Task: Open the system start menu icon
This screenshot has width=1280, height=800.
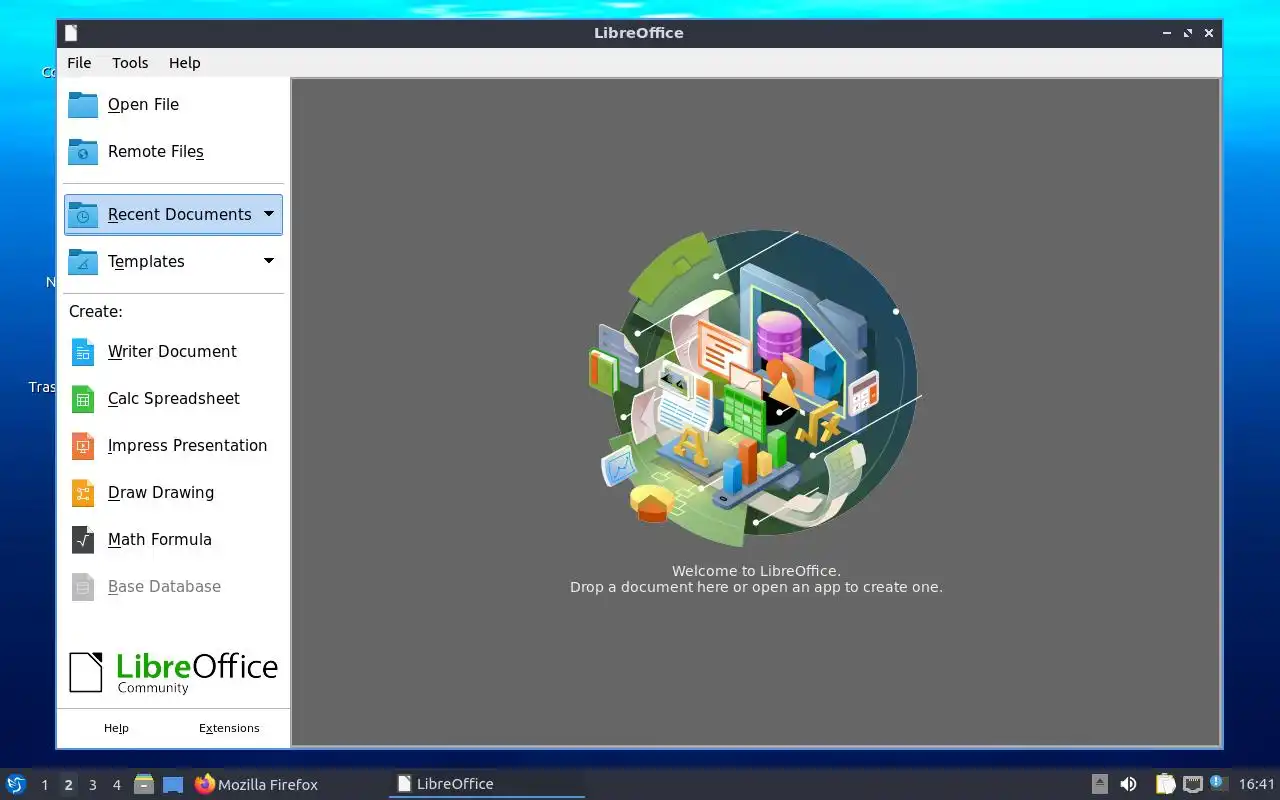Action: (16, 784)
